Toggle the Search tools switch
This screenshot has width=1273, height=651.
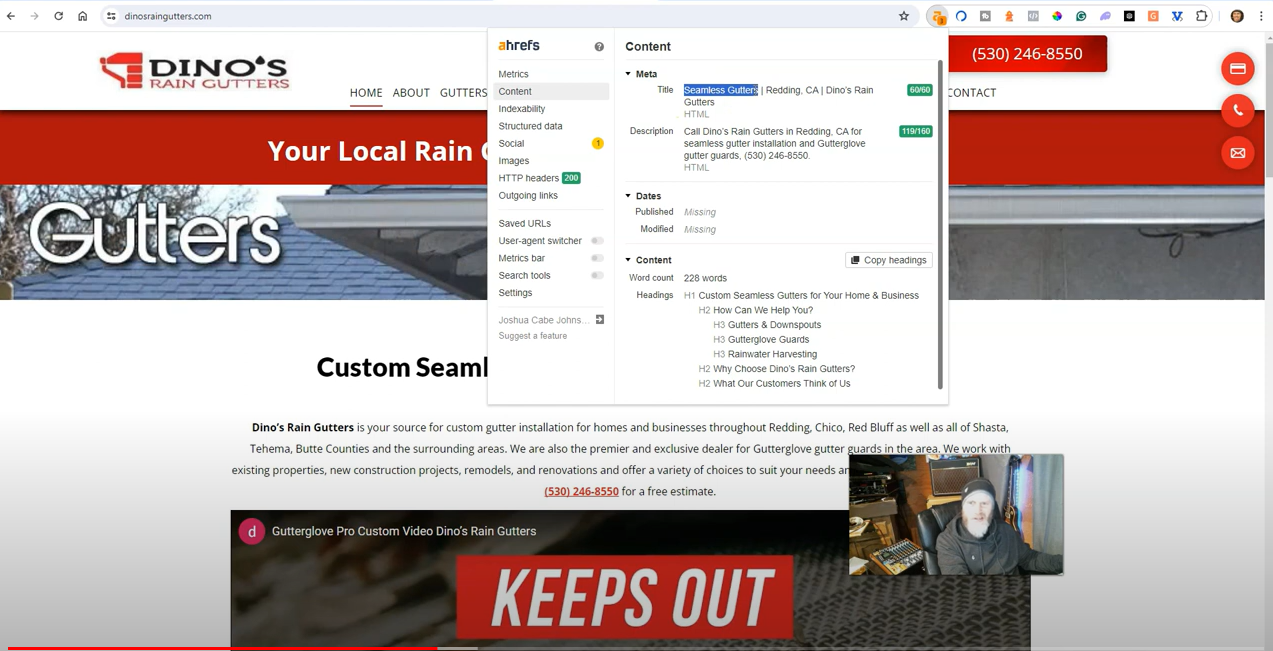click(x=597, y=275)
